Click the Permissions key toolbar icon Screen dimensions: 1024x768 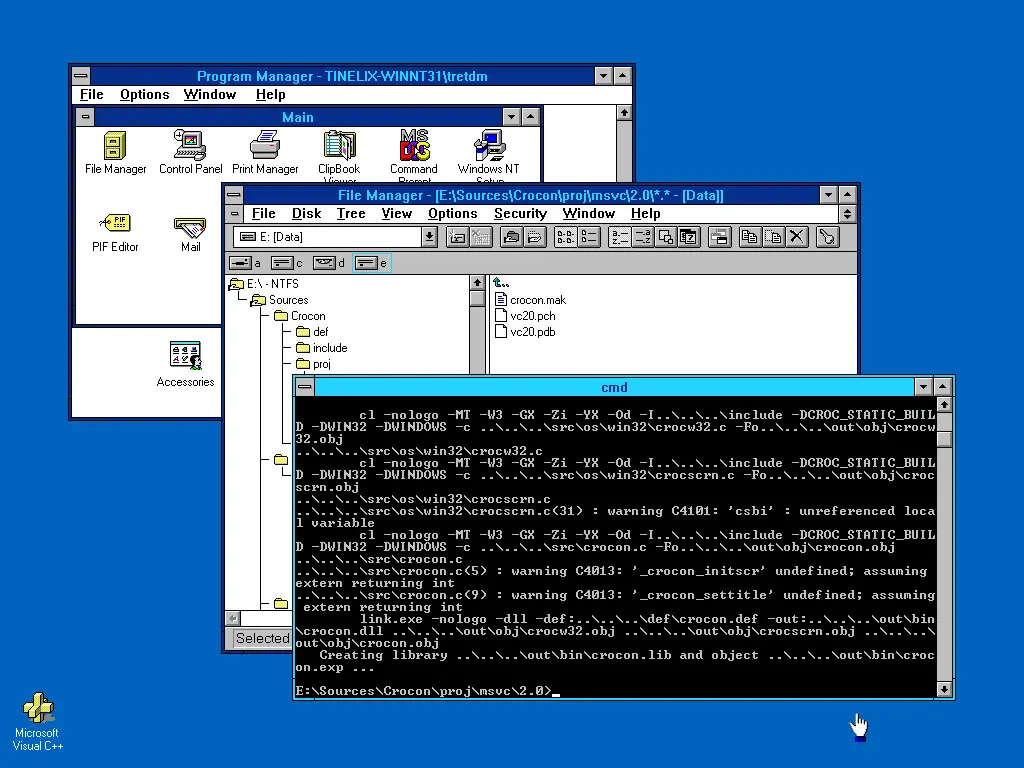[x=827, y=237]
